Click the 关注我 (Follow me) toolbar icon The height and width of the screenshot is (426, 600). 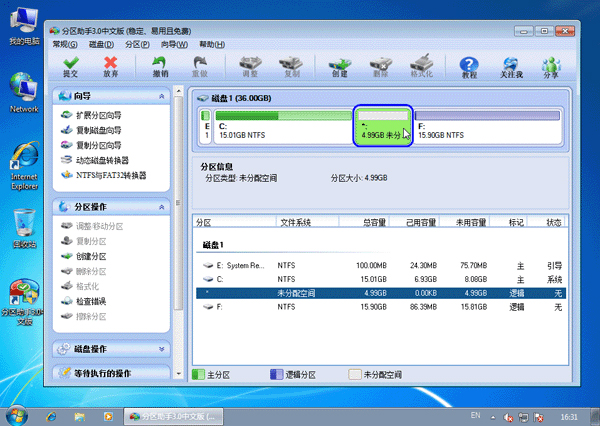(x=511, y=66)
